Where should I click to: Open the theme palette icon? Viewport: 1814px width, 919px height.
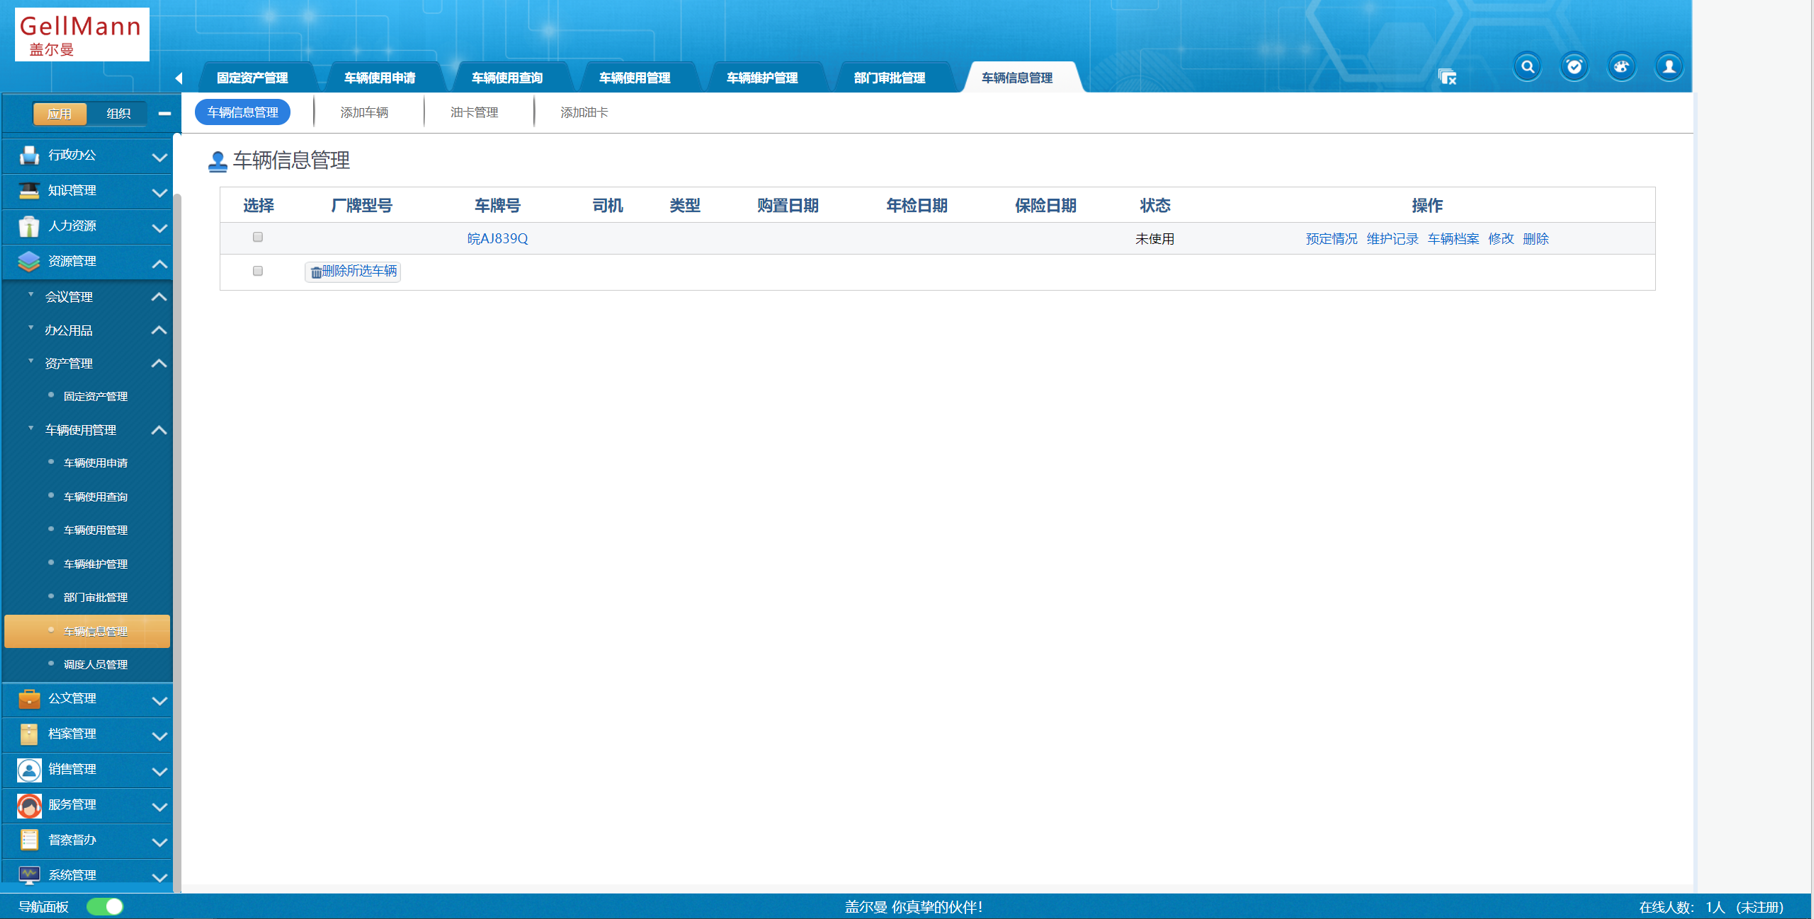point(1621,67)
